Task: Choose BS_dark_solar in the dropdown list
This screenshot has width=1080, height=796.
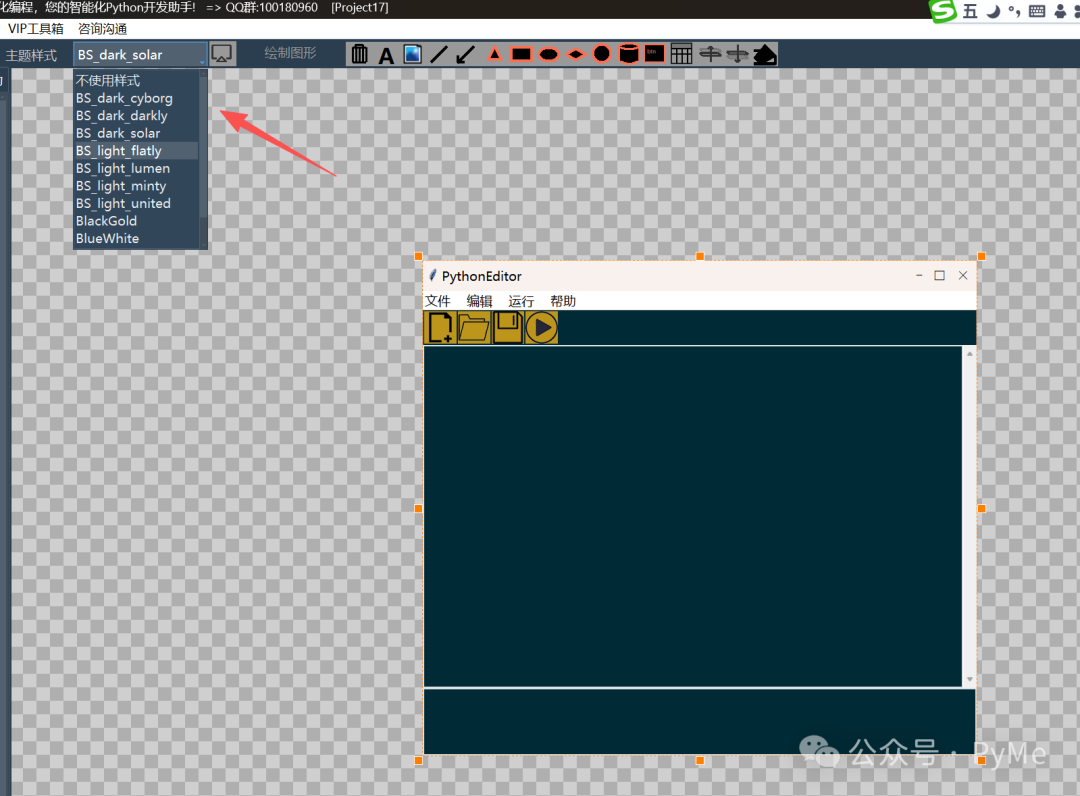Action: tap(136, 133)
